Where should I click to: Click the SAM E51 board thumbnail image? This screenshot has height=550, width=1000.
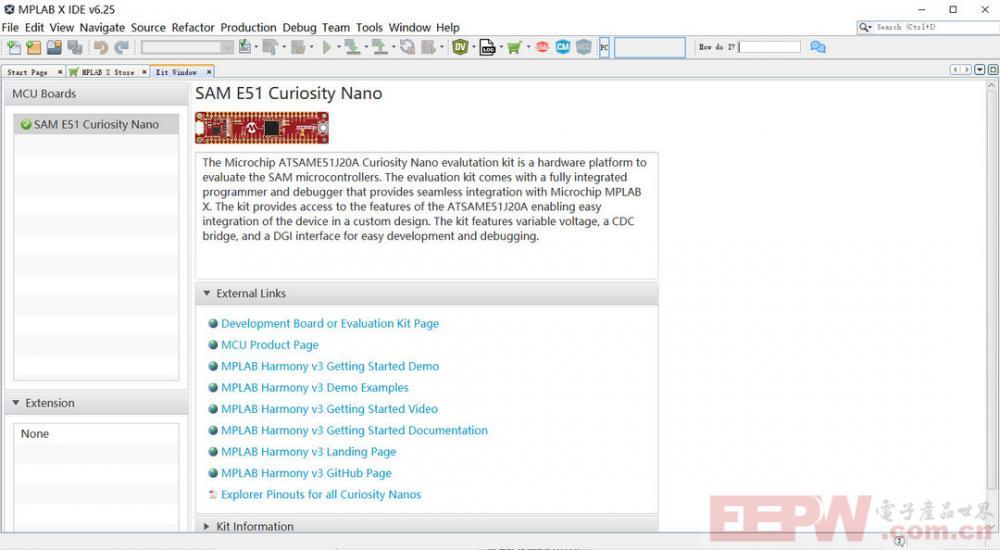(262, 128)
